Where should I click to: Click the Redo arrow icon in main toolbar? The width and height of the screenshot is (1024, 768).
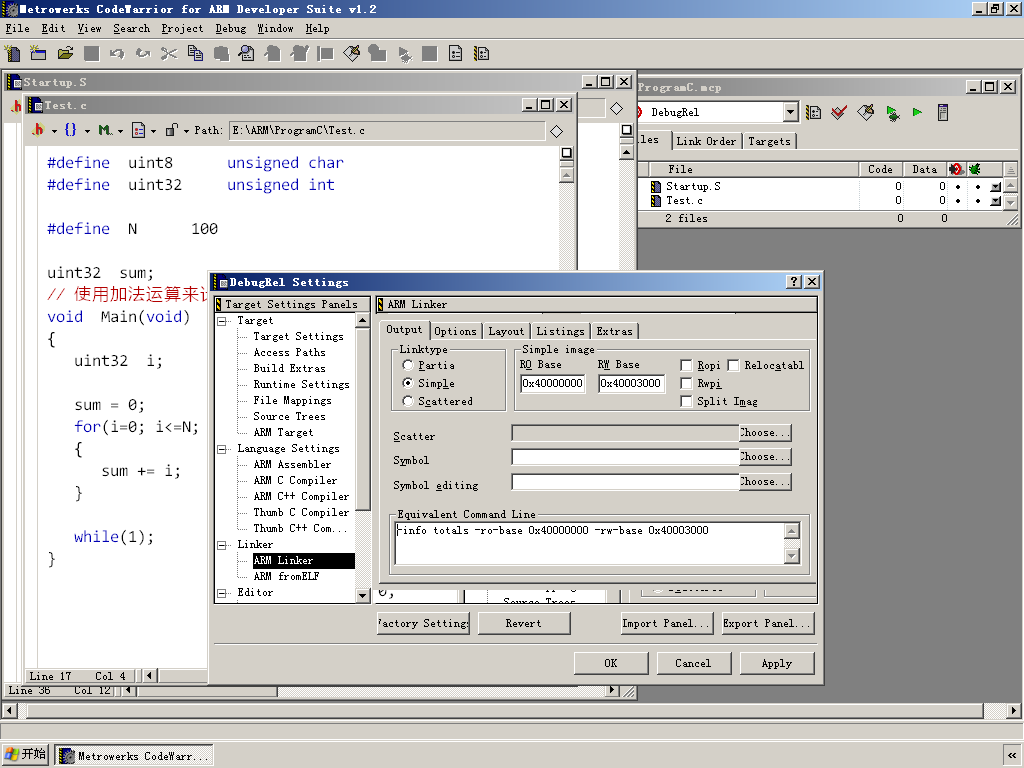[143, 54]
